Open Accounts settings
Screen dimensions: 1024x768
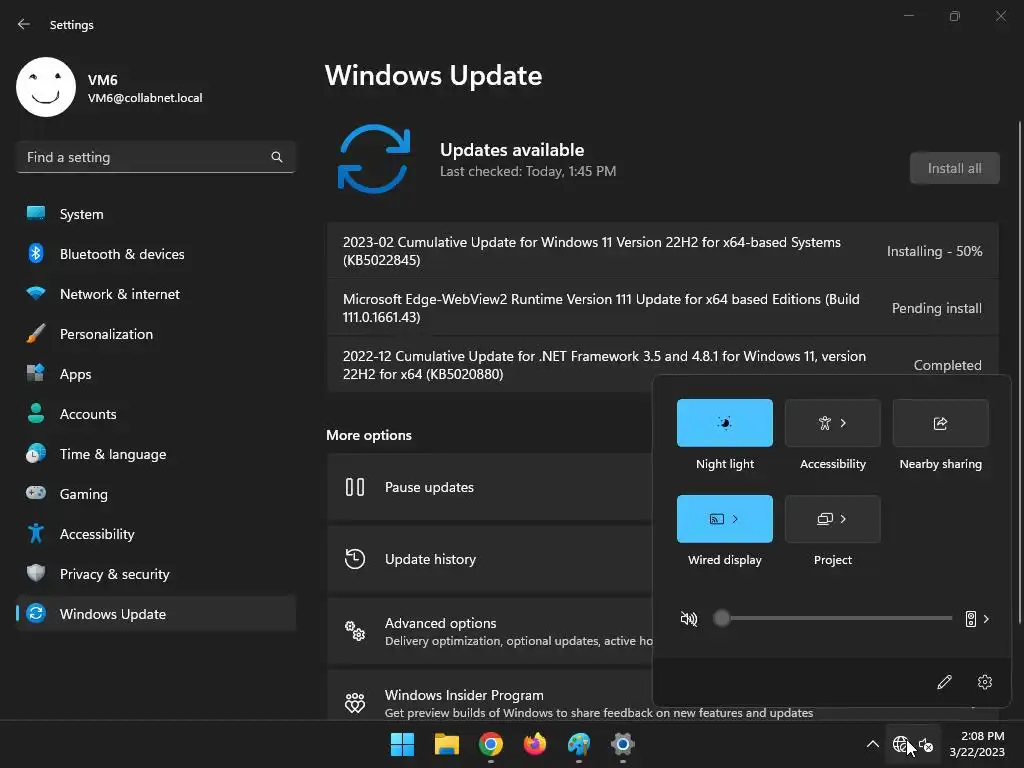click(155, 414)
